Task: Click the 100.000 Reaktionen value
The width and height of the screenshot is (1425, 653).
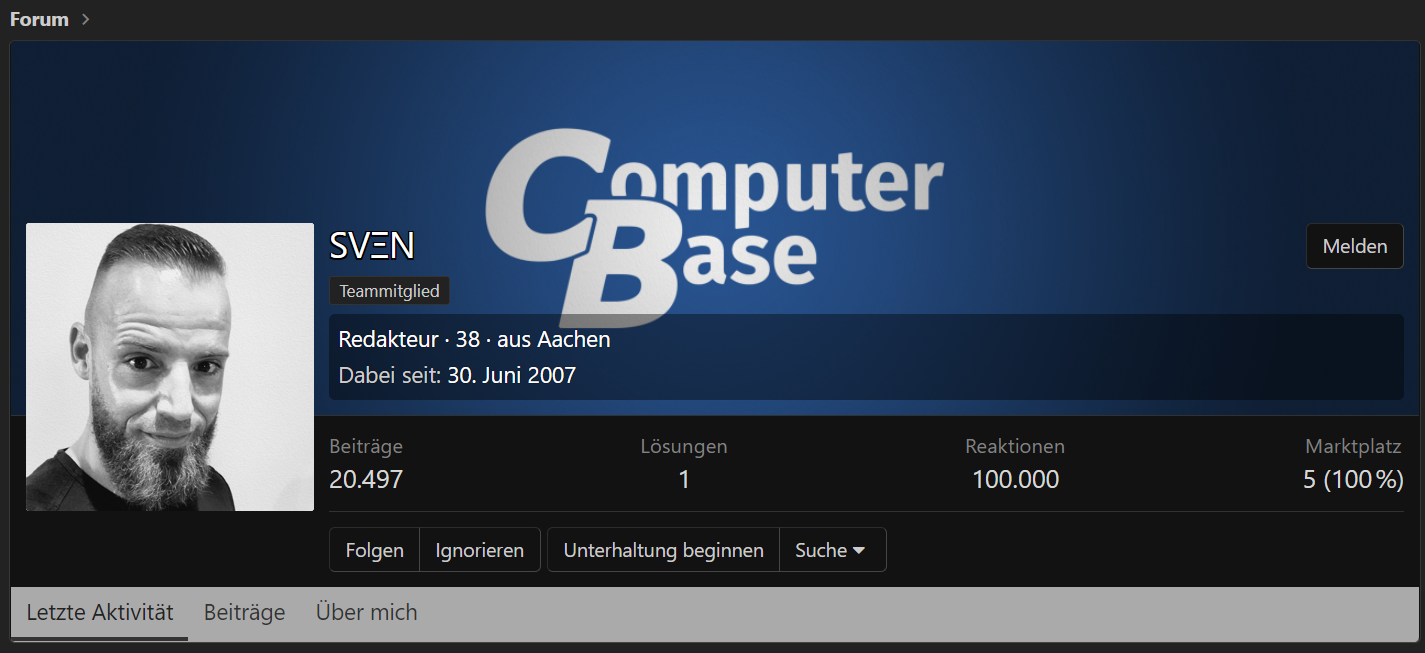Action: tap(1015, 479)
